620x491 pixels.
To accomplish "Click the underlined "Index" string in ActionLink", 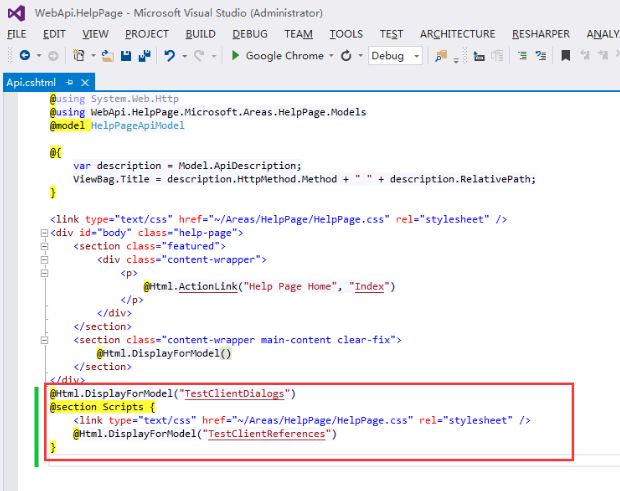I will [x=369, y=287].
